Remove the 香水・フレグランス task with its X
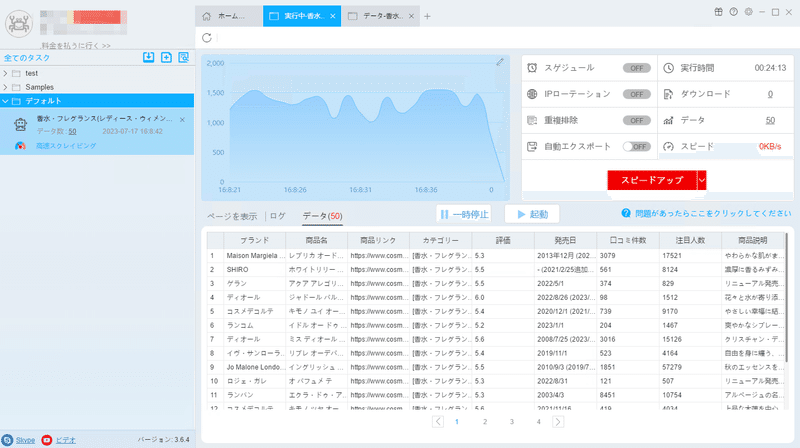 [182, 119]
